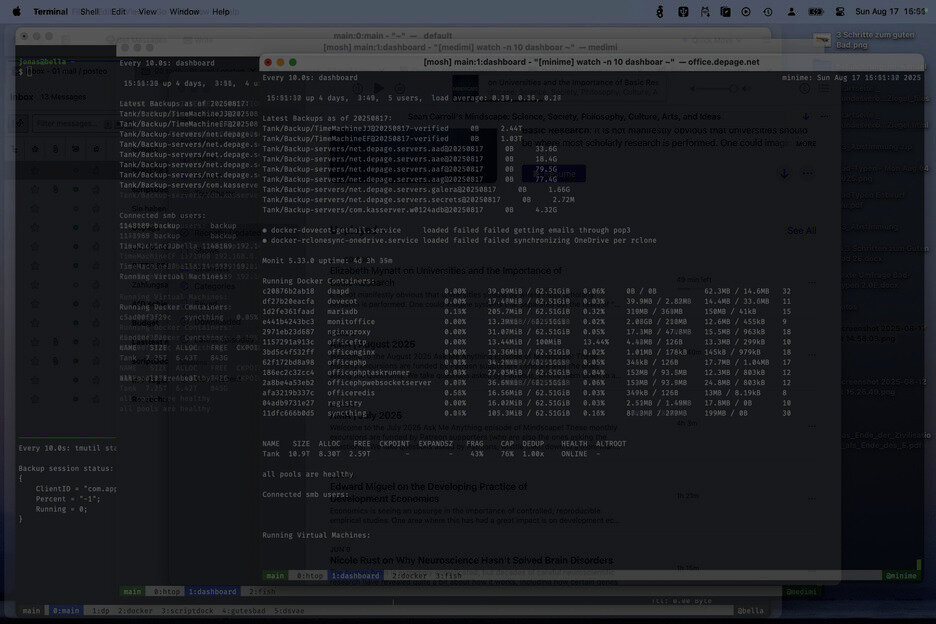Viewport: 936px width, 624px height.
Task: Click the officephpwebsocketserver container name
Action: [x=379, y=382]
